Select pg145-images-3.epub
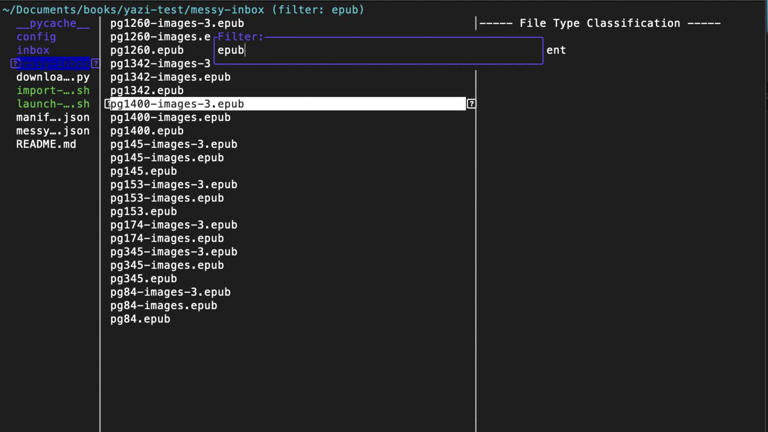The height and width of the screenshot is (432, 768). click(x=173, y=144)
